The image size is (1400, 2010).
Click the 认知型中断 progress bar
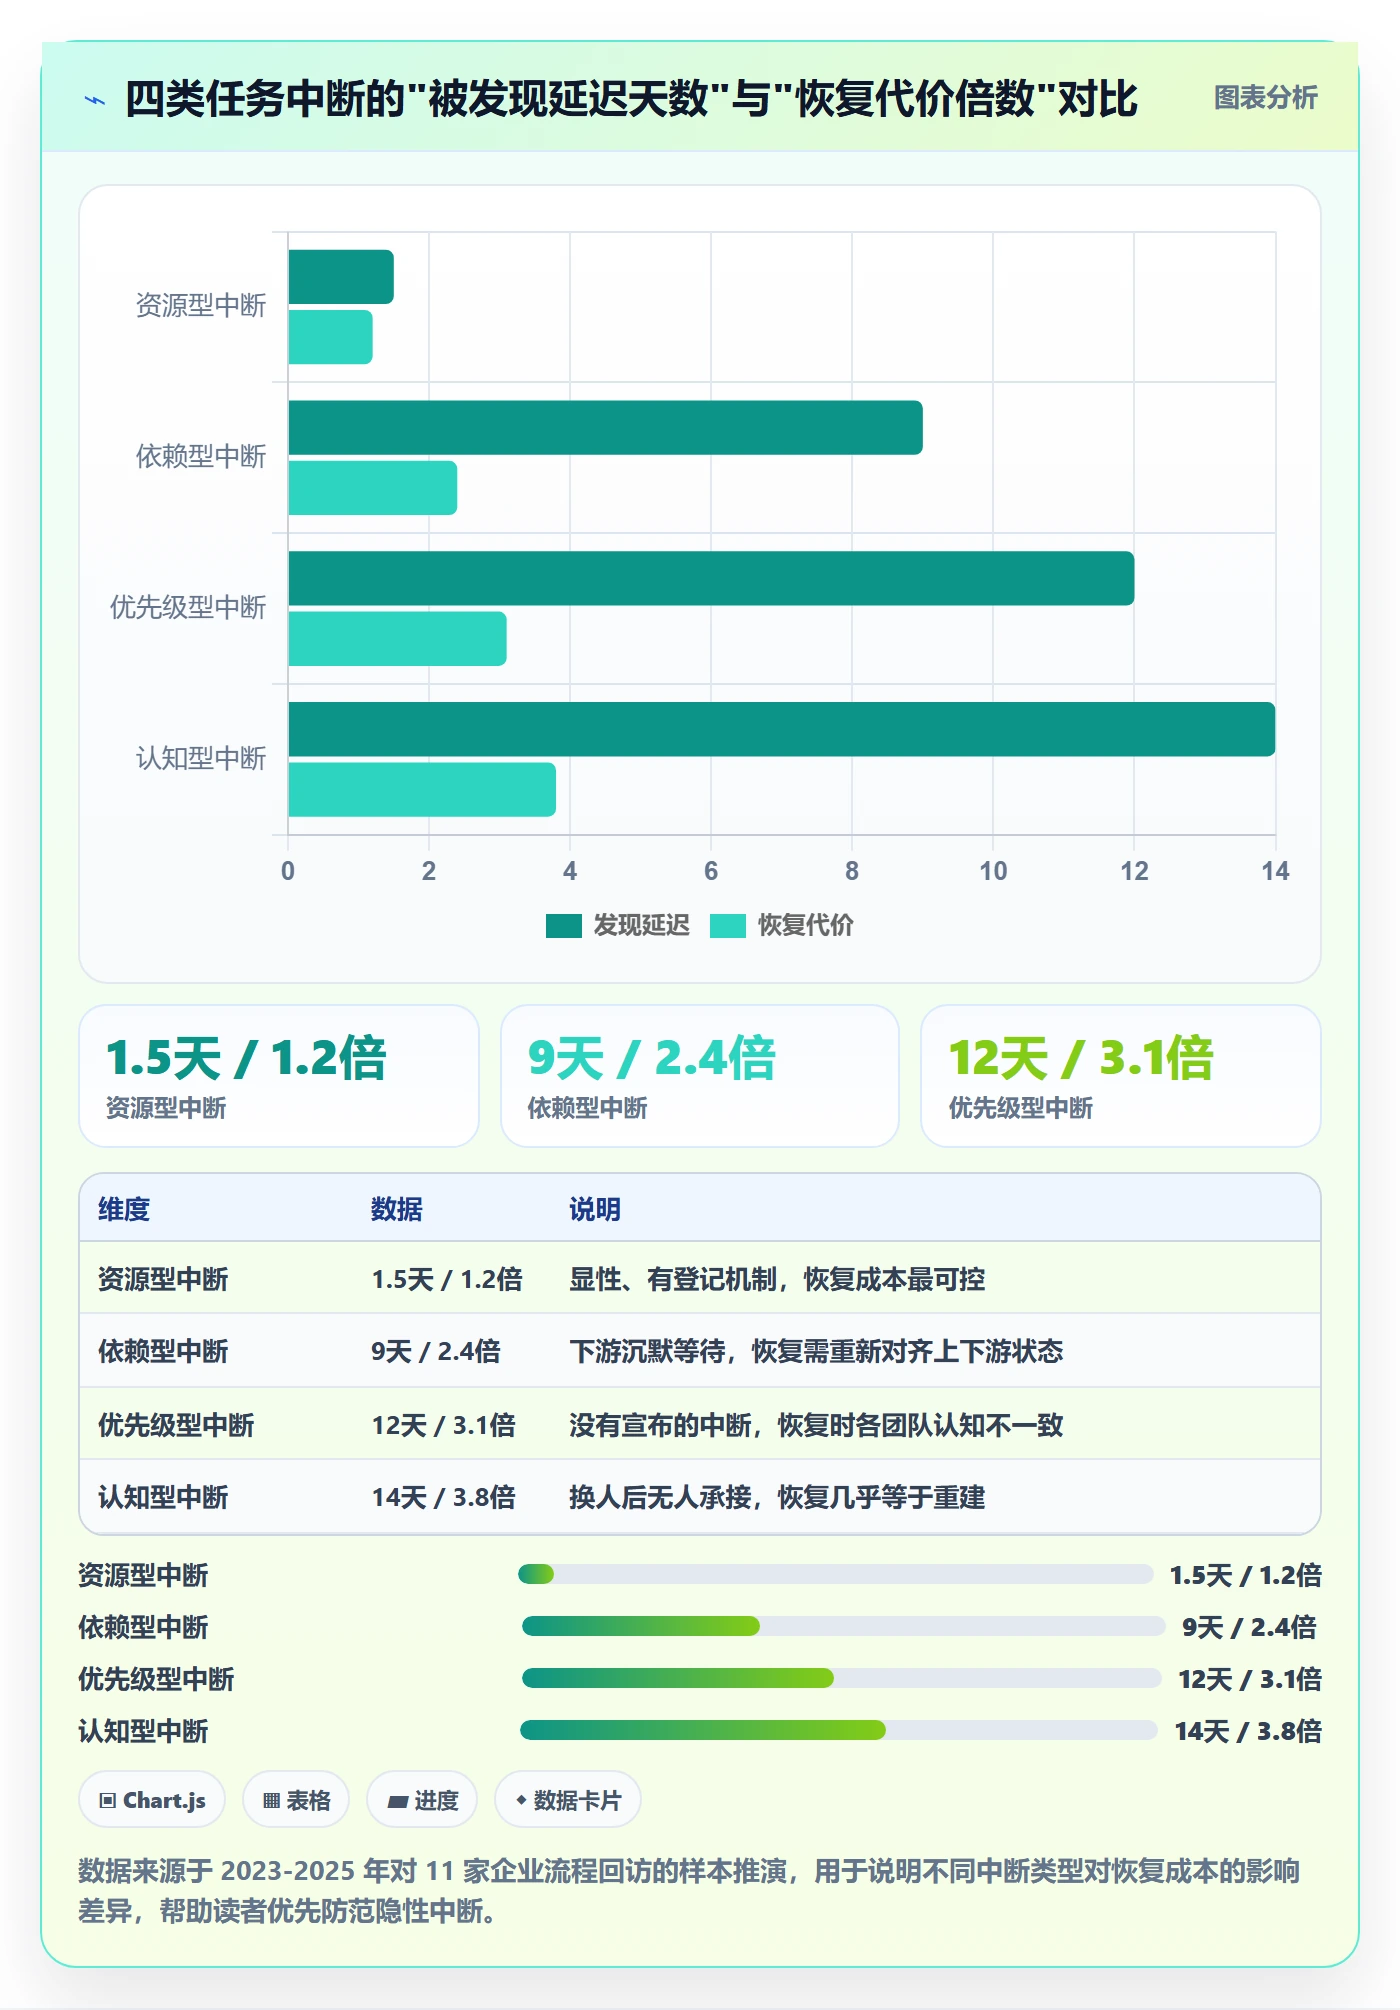click(x=838, y=1731)
